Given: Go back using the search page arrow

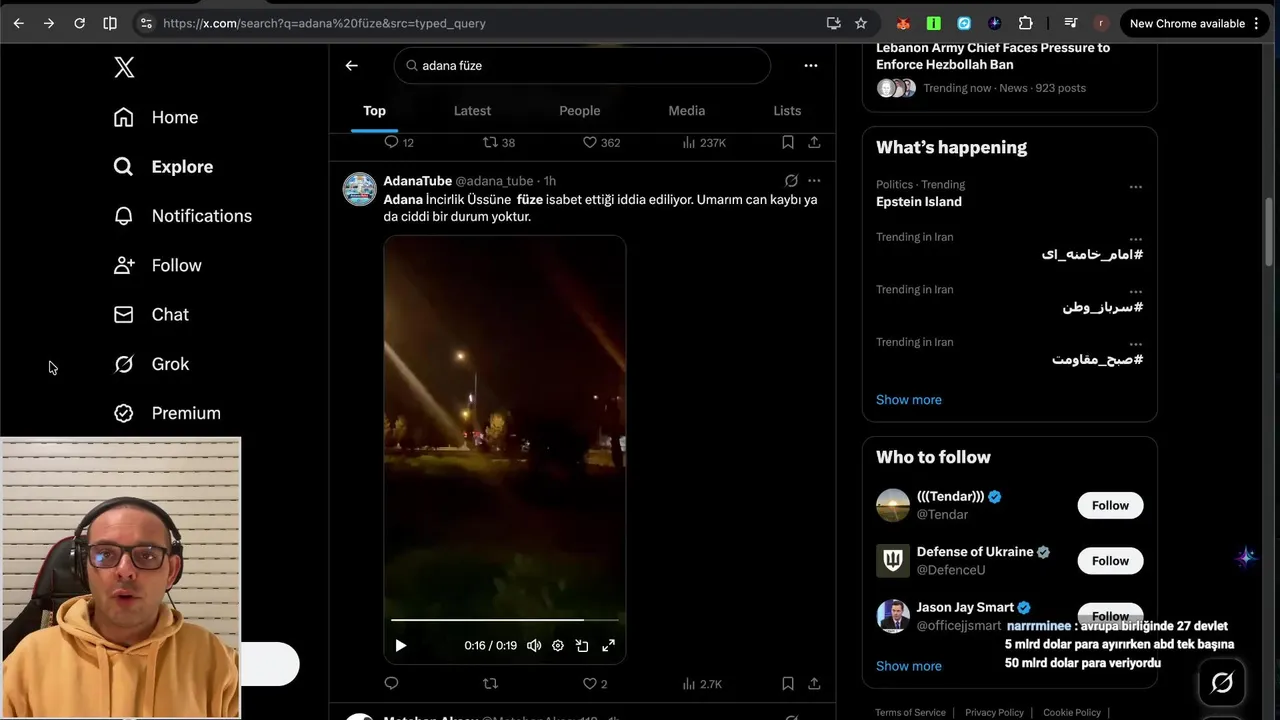Looking at the screenshot, I should coord(351,65).
